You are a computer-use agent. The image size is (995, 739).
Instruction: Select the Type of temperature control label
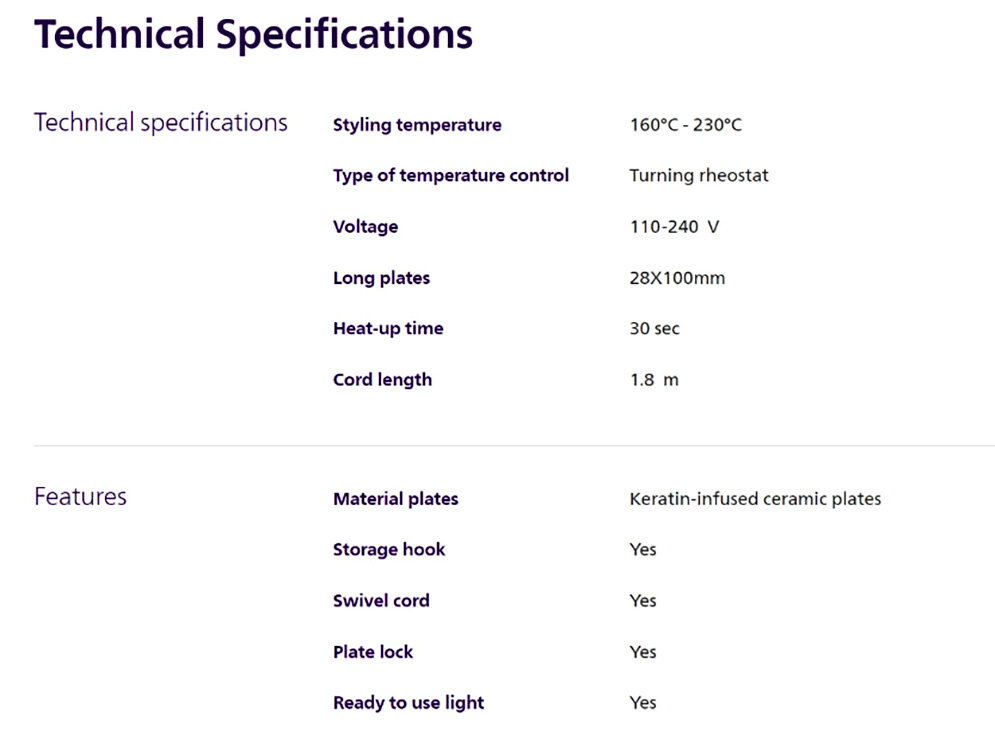(450, 176)
